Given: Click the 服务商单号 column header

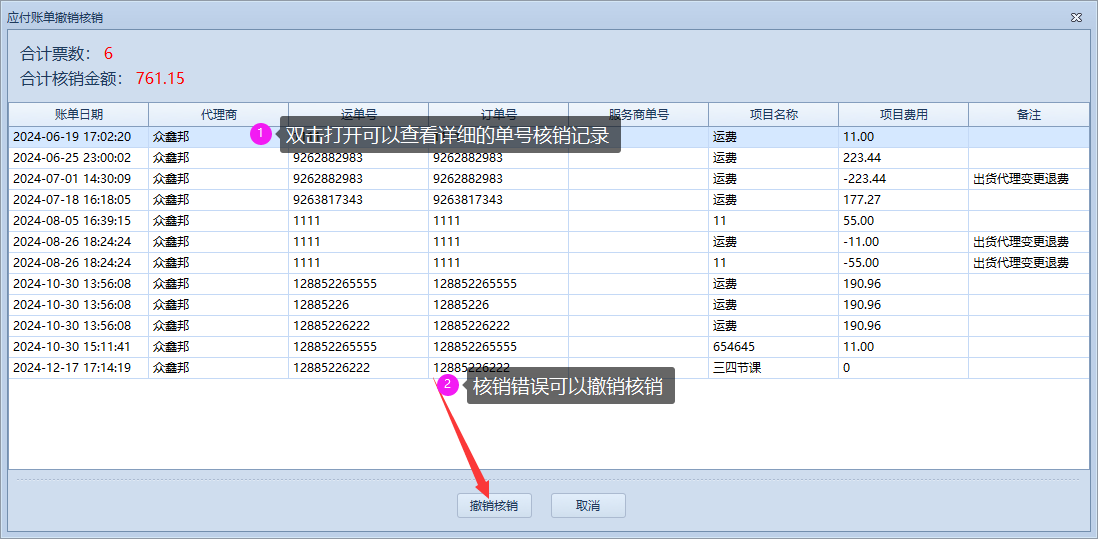Looking at the screenshot, I should pyautogui.click(x=638, y=115).
